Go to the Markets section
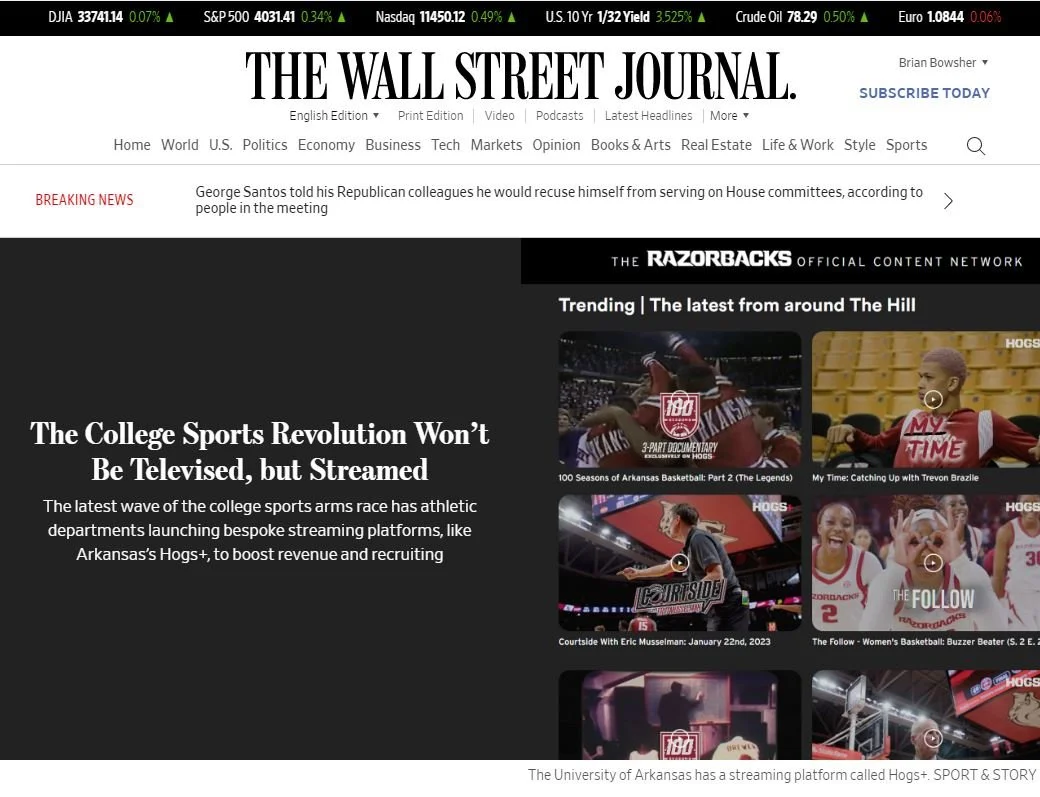The width and height of the screenshot is (1040, 797). [x=496, y=145]
